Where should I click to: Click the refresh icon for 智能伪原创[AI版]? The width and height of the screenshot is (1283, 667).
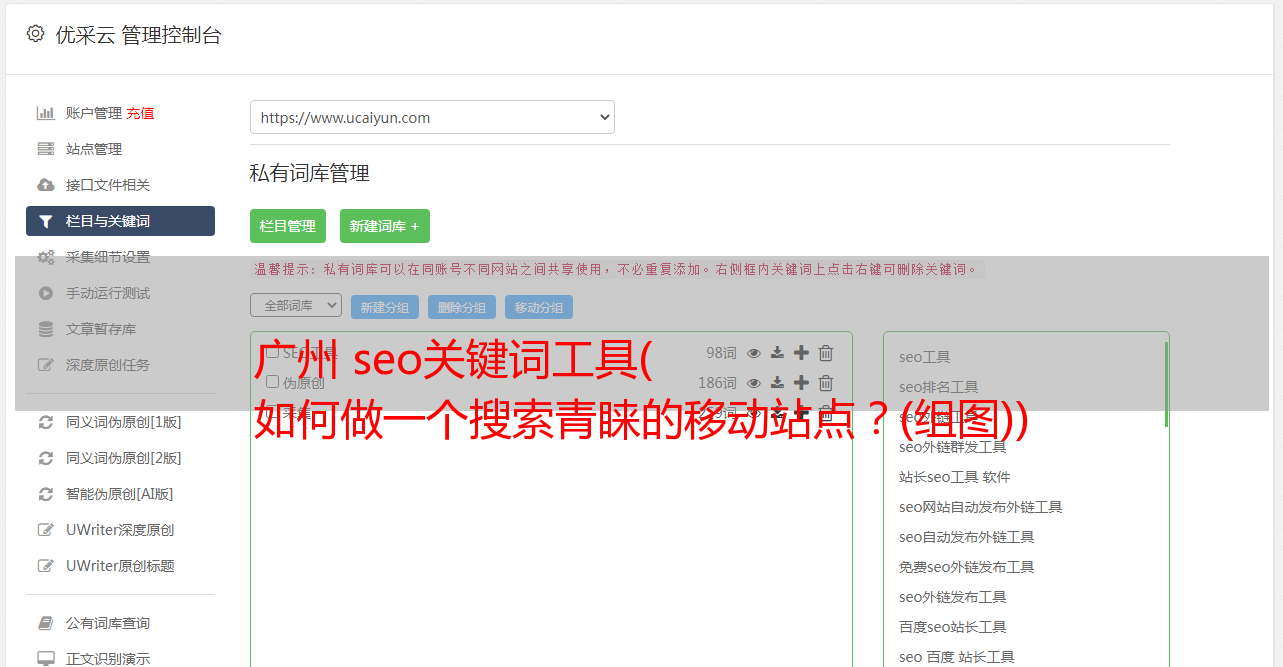(x=45, y=494)
